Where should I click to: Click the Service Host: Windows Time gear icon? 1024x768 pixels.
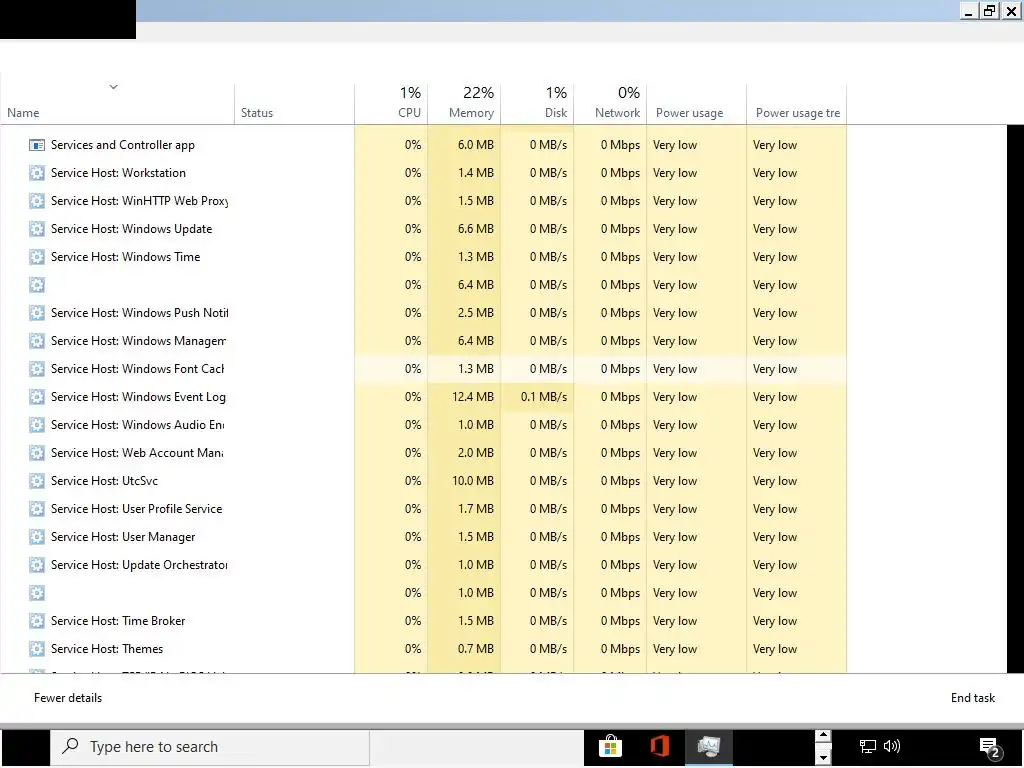click(37, 257)
